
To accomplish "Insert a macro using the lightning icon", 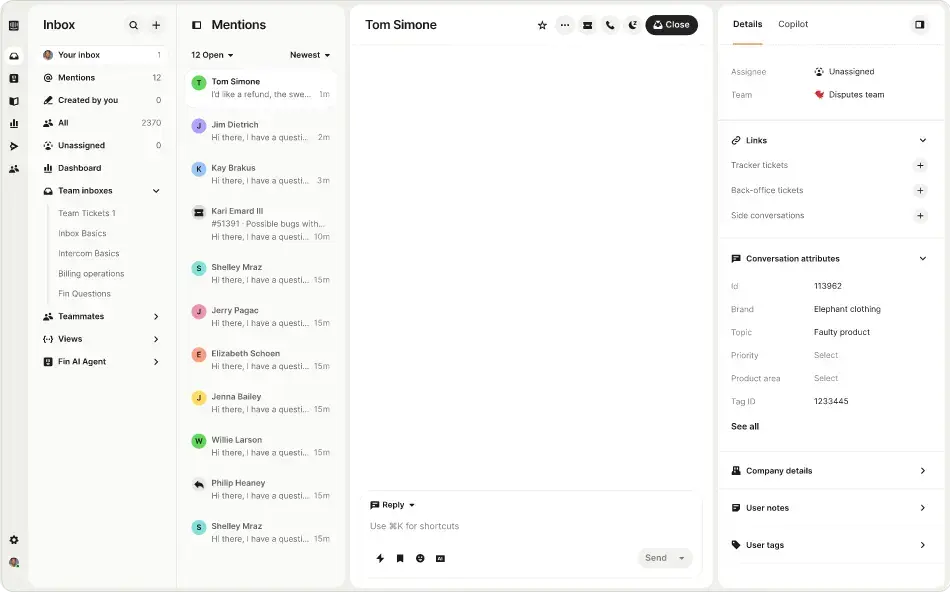I will pyautogui.click(x=380, y=558).
